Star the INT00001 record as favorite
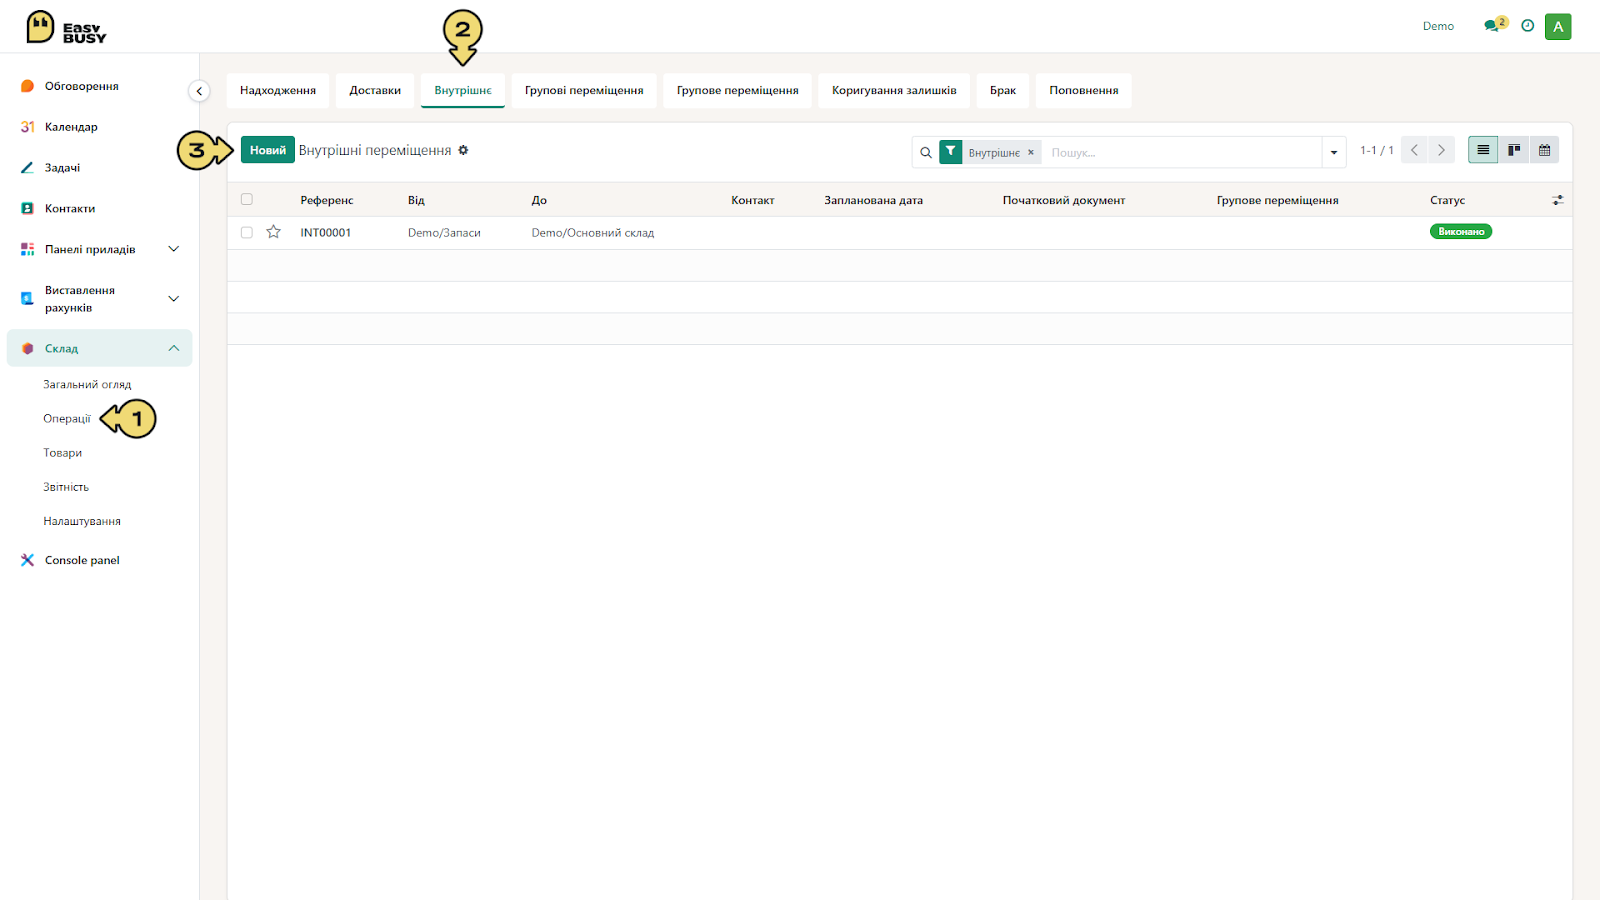 (x=273, y=232)
